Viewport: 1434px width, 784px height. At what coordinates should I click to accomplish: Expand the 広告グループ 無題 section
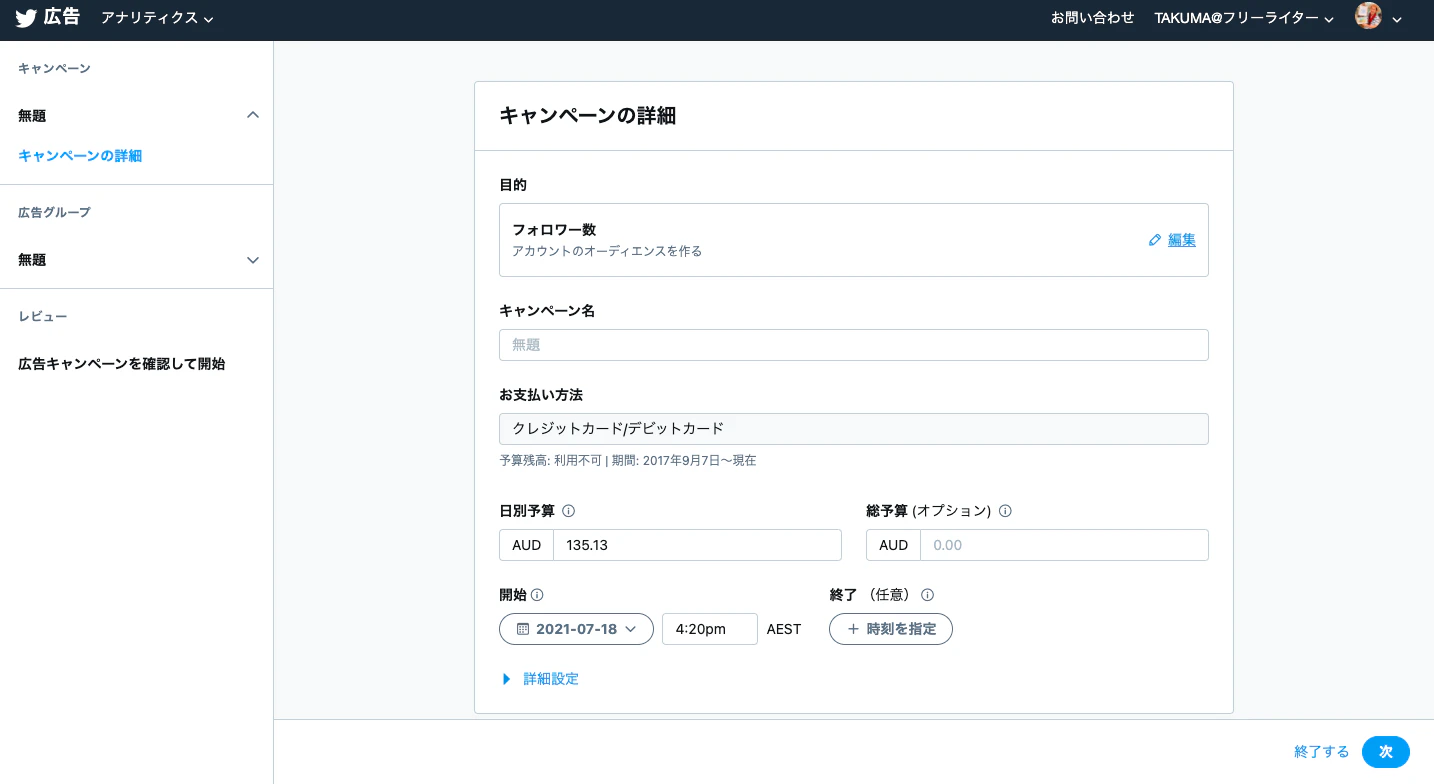pyautogui.click(x=253, y=260)
